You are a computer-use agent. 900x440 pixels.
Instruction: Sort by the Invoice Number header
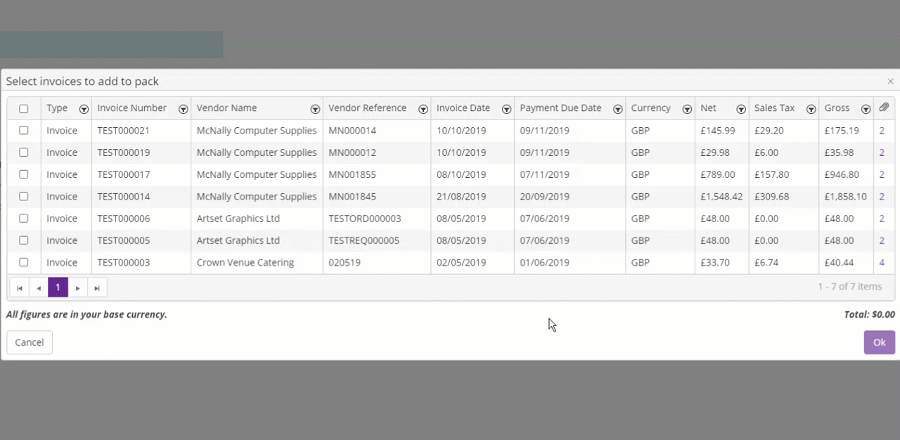click(132, 108)
